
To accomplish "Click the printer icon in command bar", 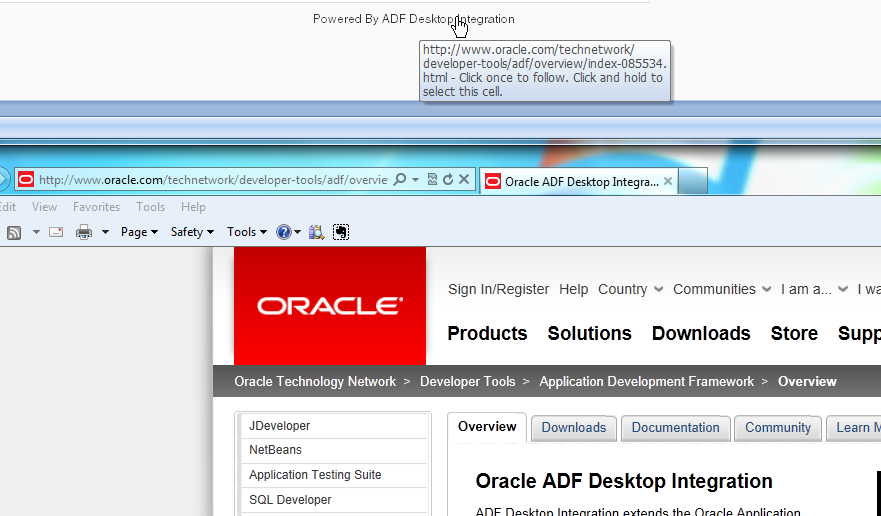I will coord(84,232).
